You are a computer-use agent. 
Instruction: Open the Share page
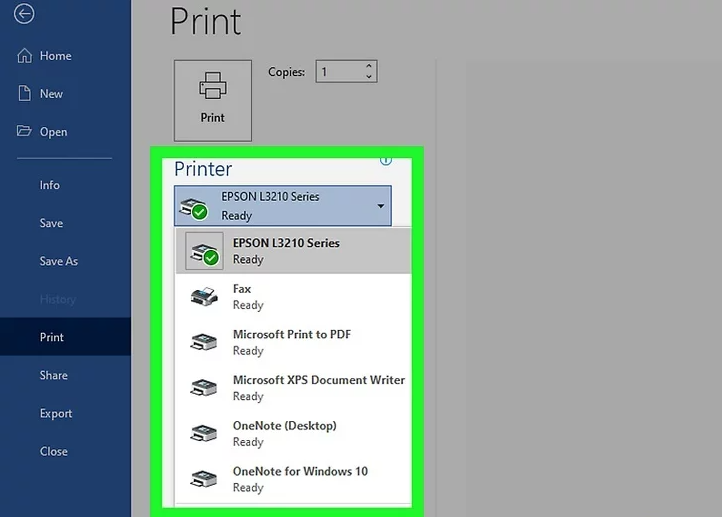click(x=65, y=375)
